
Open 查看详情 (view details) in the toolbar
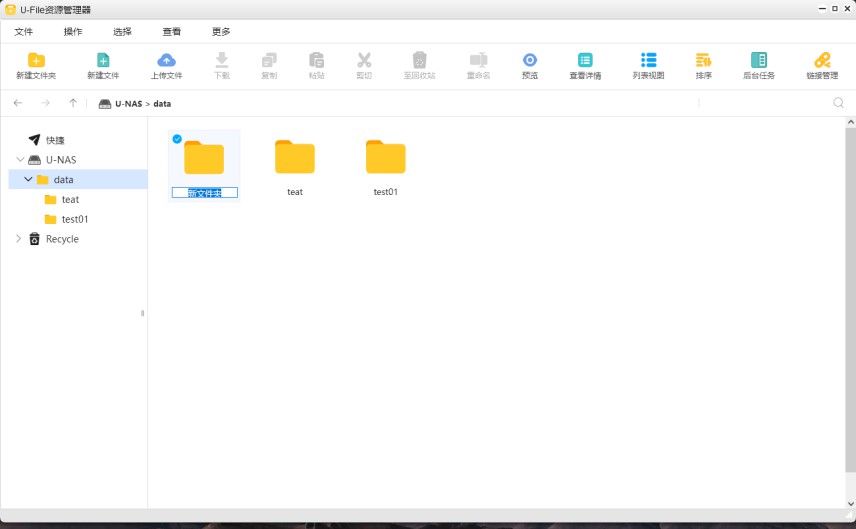click(x=585, y=61)
